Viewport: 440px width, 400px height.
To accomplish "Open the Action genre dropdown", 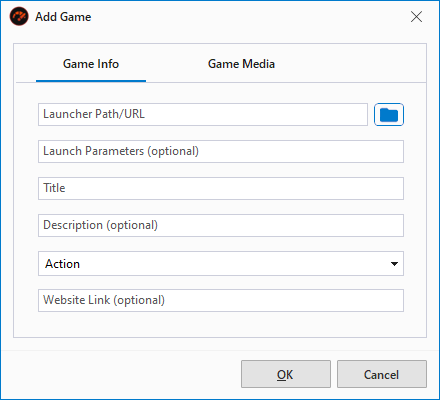I will point(221,264).
